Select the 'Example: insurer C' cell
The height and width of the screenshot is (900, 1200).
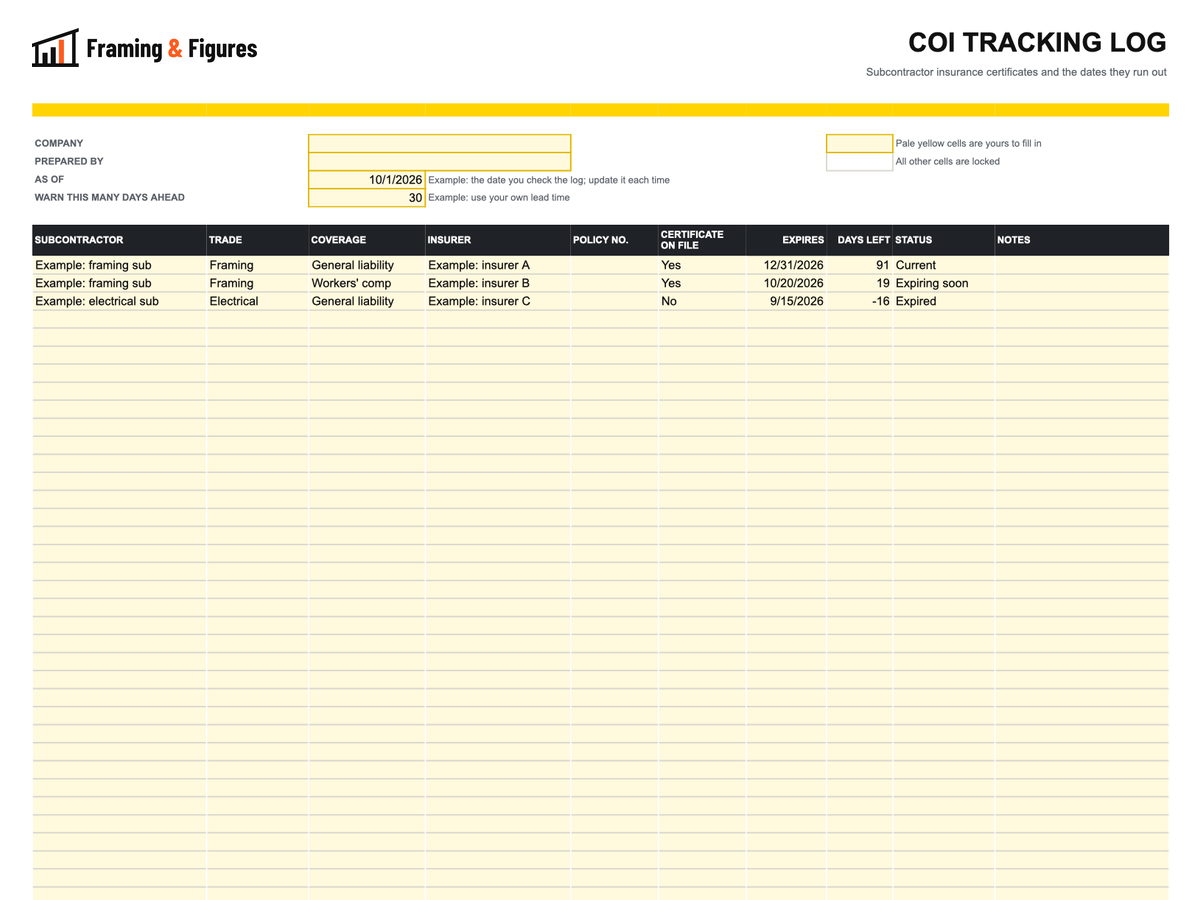tap(498, 301)
